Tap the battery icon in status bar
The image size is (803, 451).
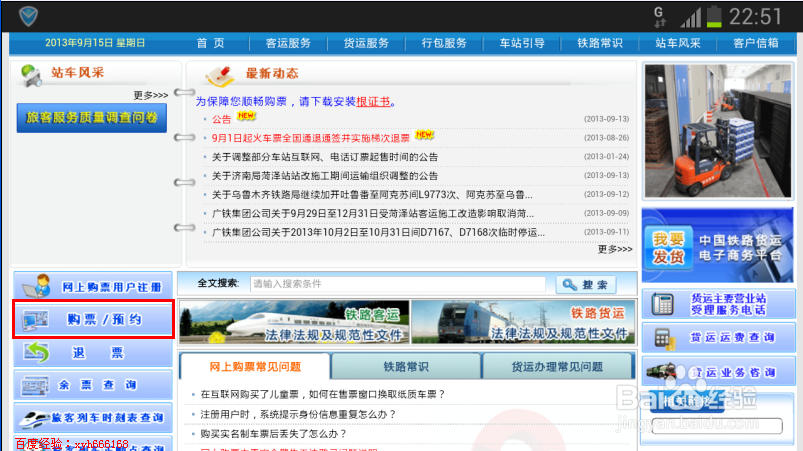click(714, 16)
